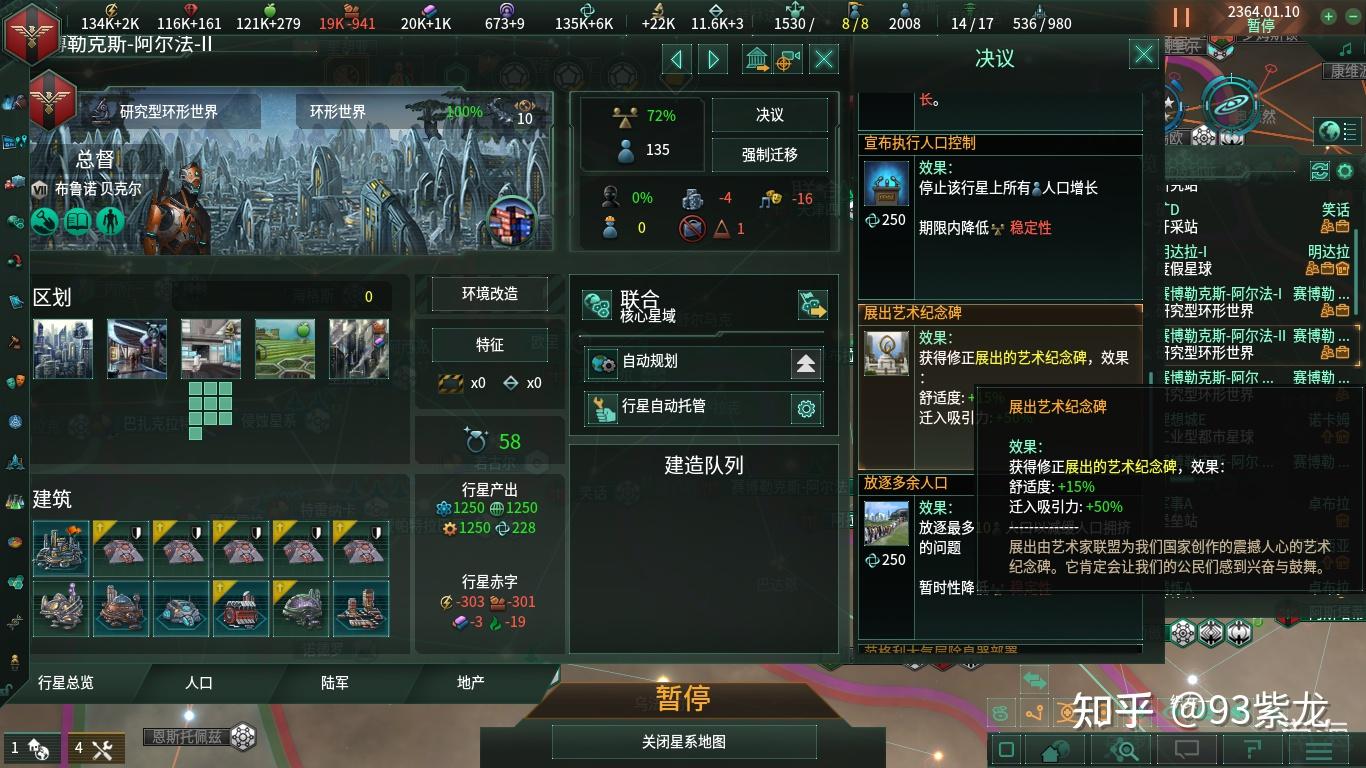Open the 地产 holdings tab

[471, 683]
